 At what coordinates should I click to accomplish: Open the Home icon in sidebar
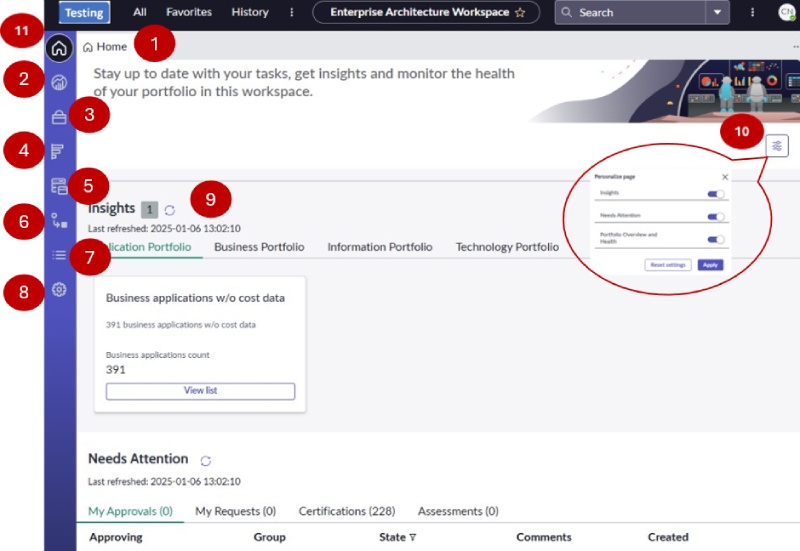(x=59, y=48)
